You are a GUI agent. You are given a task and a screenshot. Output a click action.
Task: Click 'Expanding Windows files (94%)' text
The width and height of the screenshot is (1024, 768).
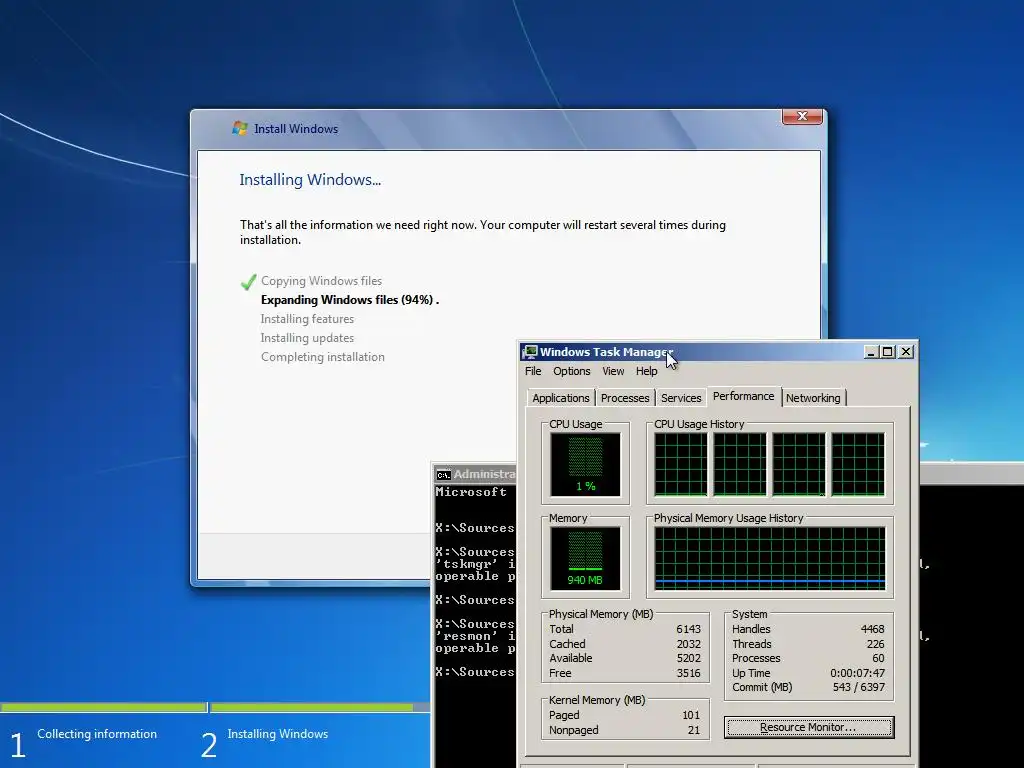click(x=347, y=300)
